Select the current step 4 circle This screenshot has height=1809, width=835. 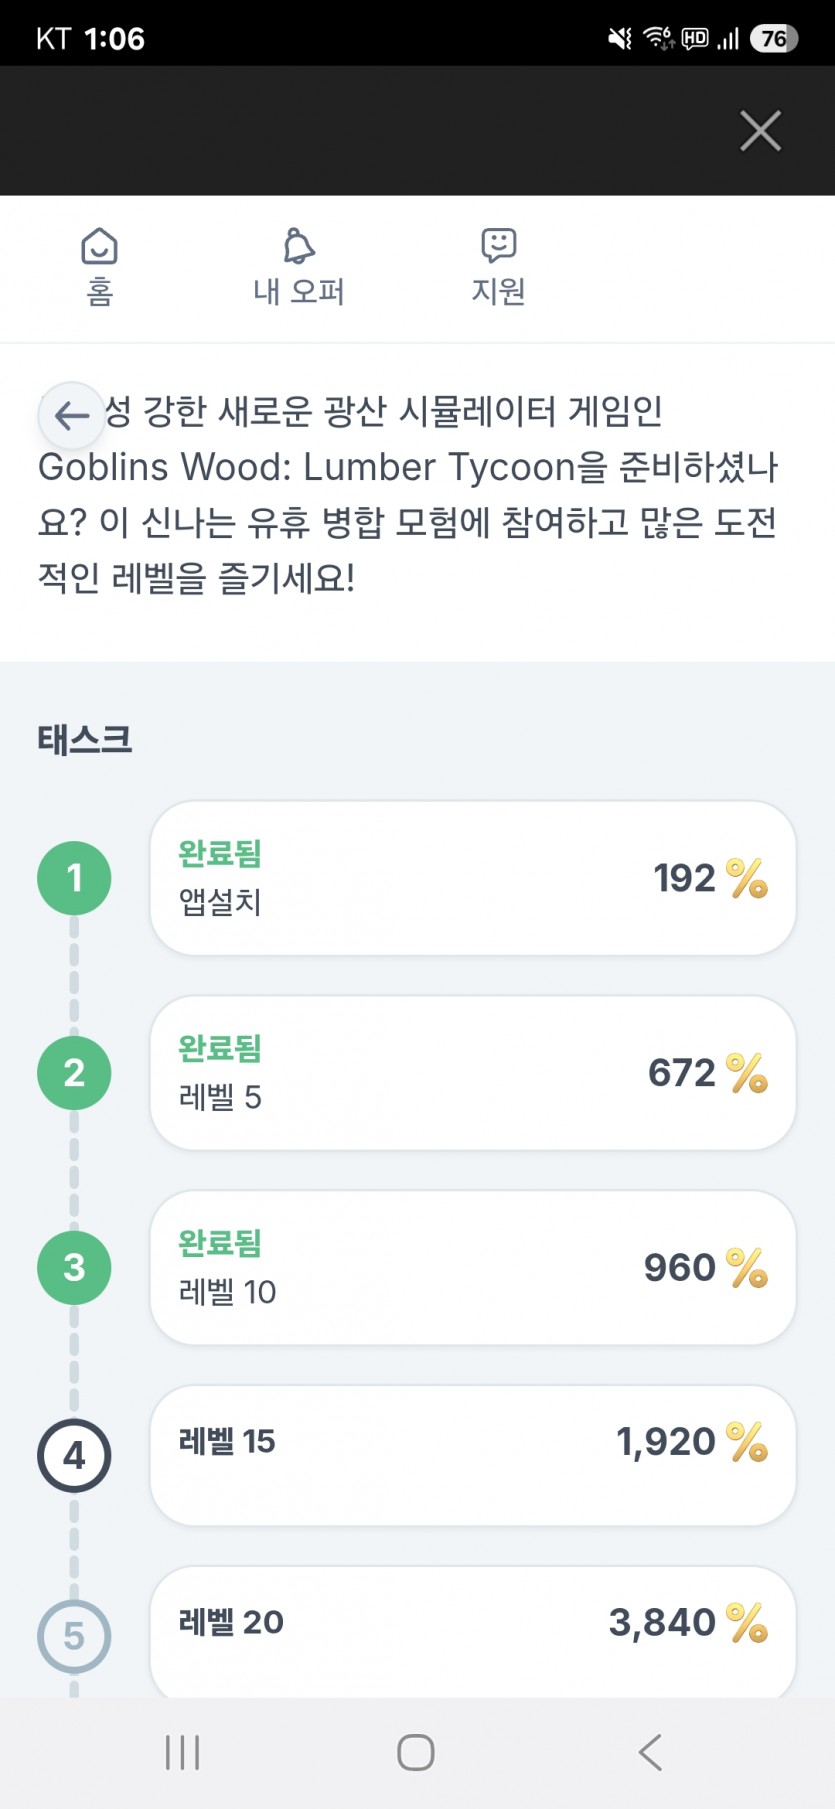(x=74, y=1456)
